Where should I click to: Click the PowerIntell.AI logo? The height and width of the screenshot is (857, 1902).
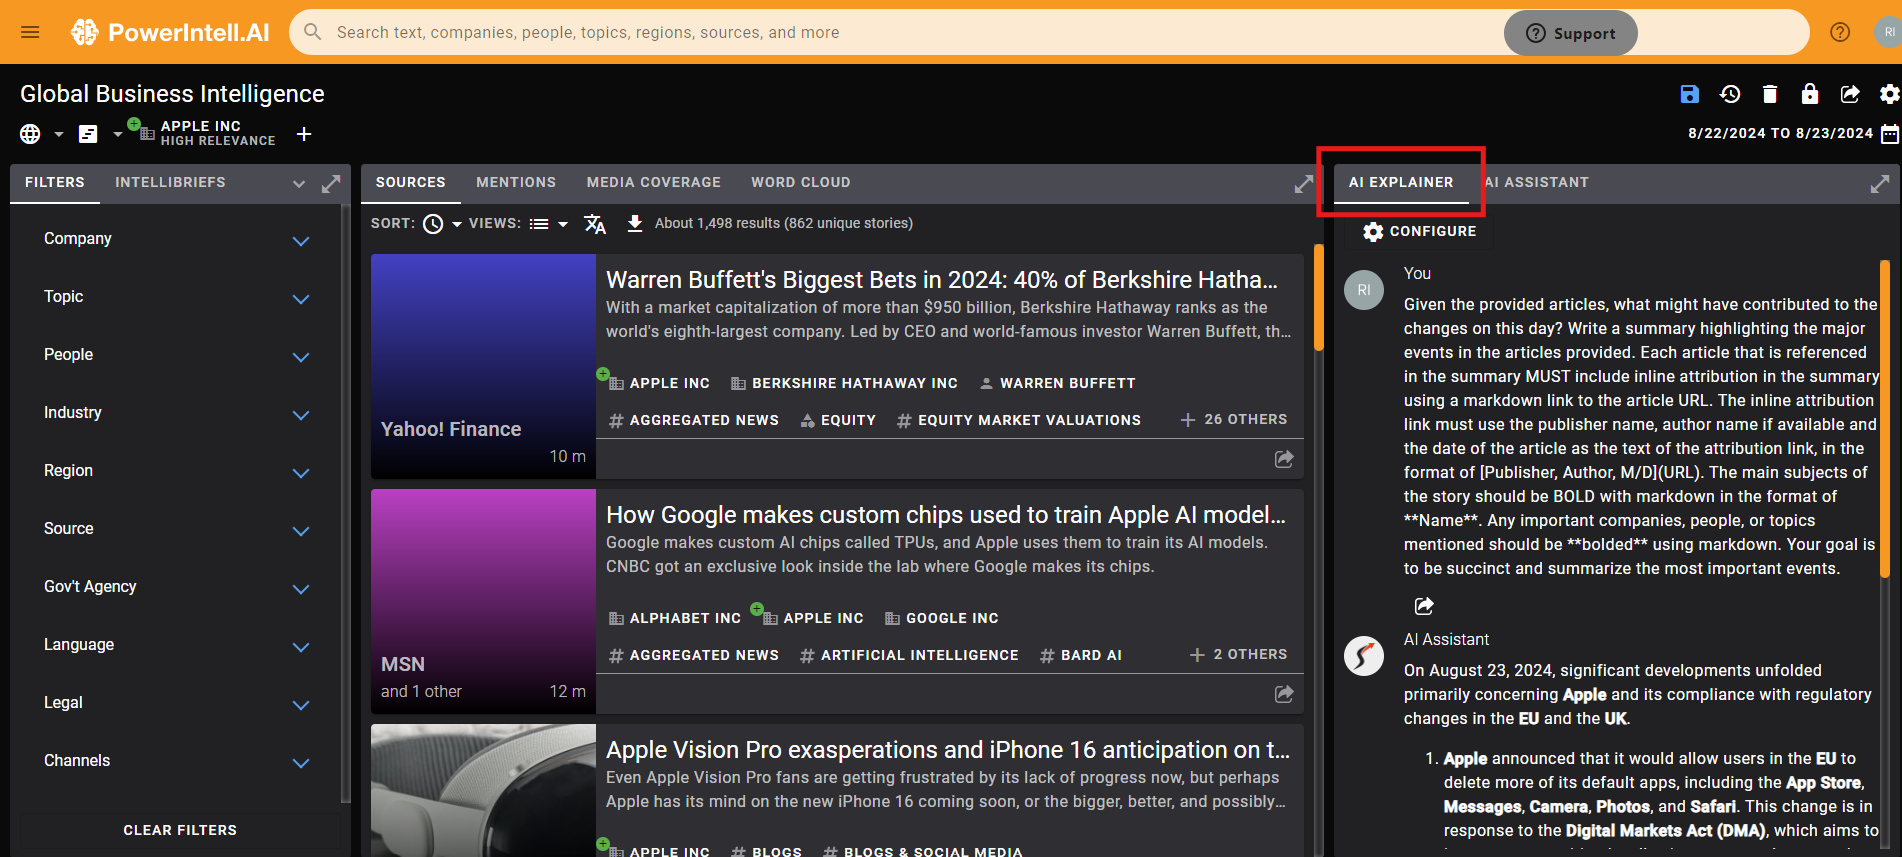pos(170,32)
